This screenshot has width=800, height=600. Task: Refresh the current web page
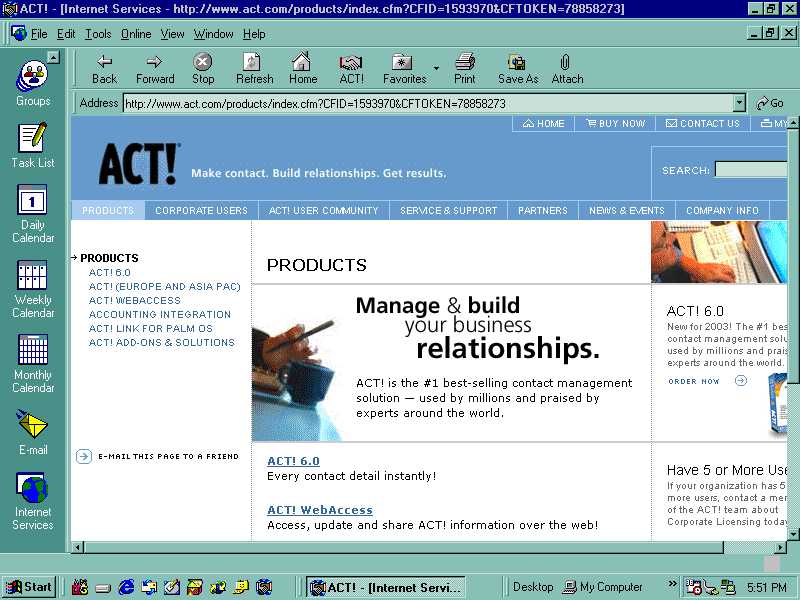(x=254, y=69)
